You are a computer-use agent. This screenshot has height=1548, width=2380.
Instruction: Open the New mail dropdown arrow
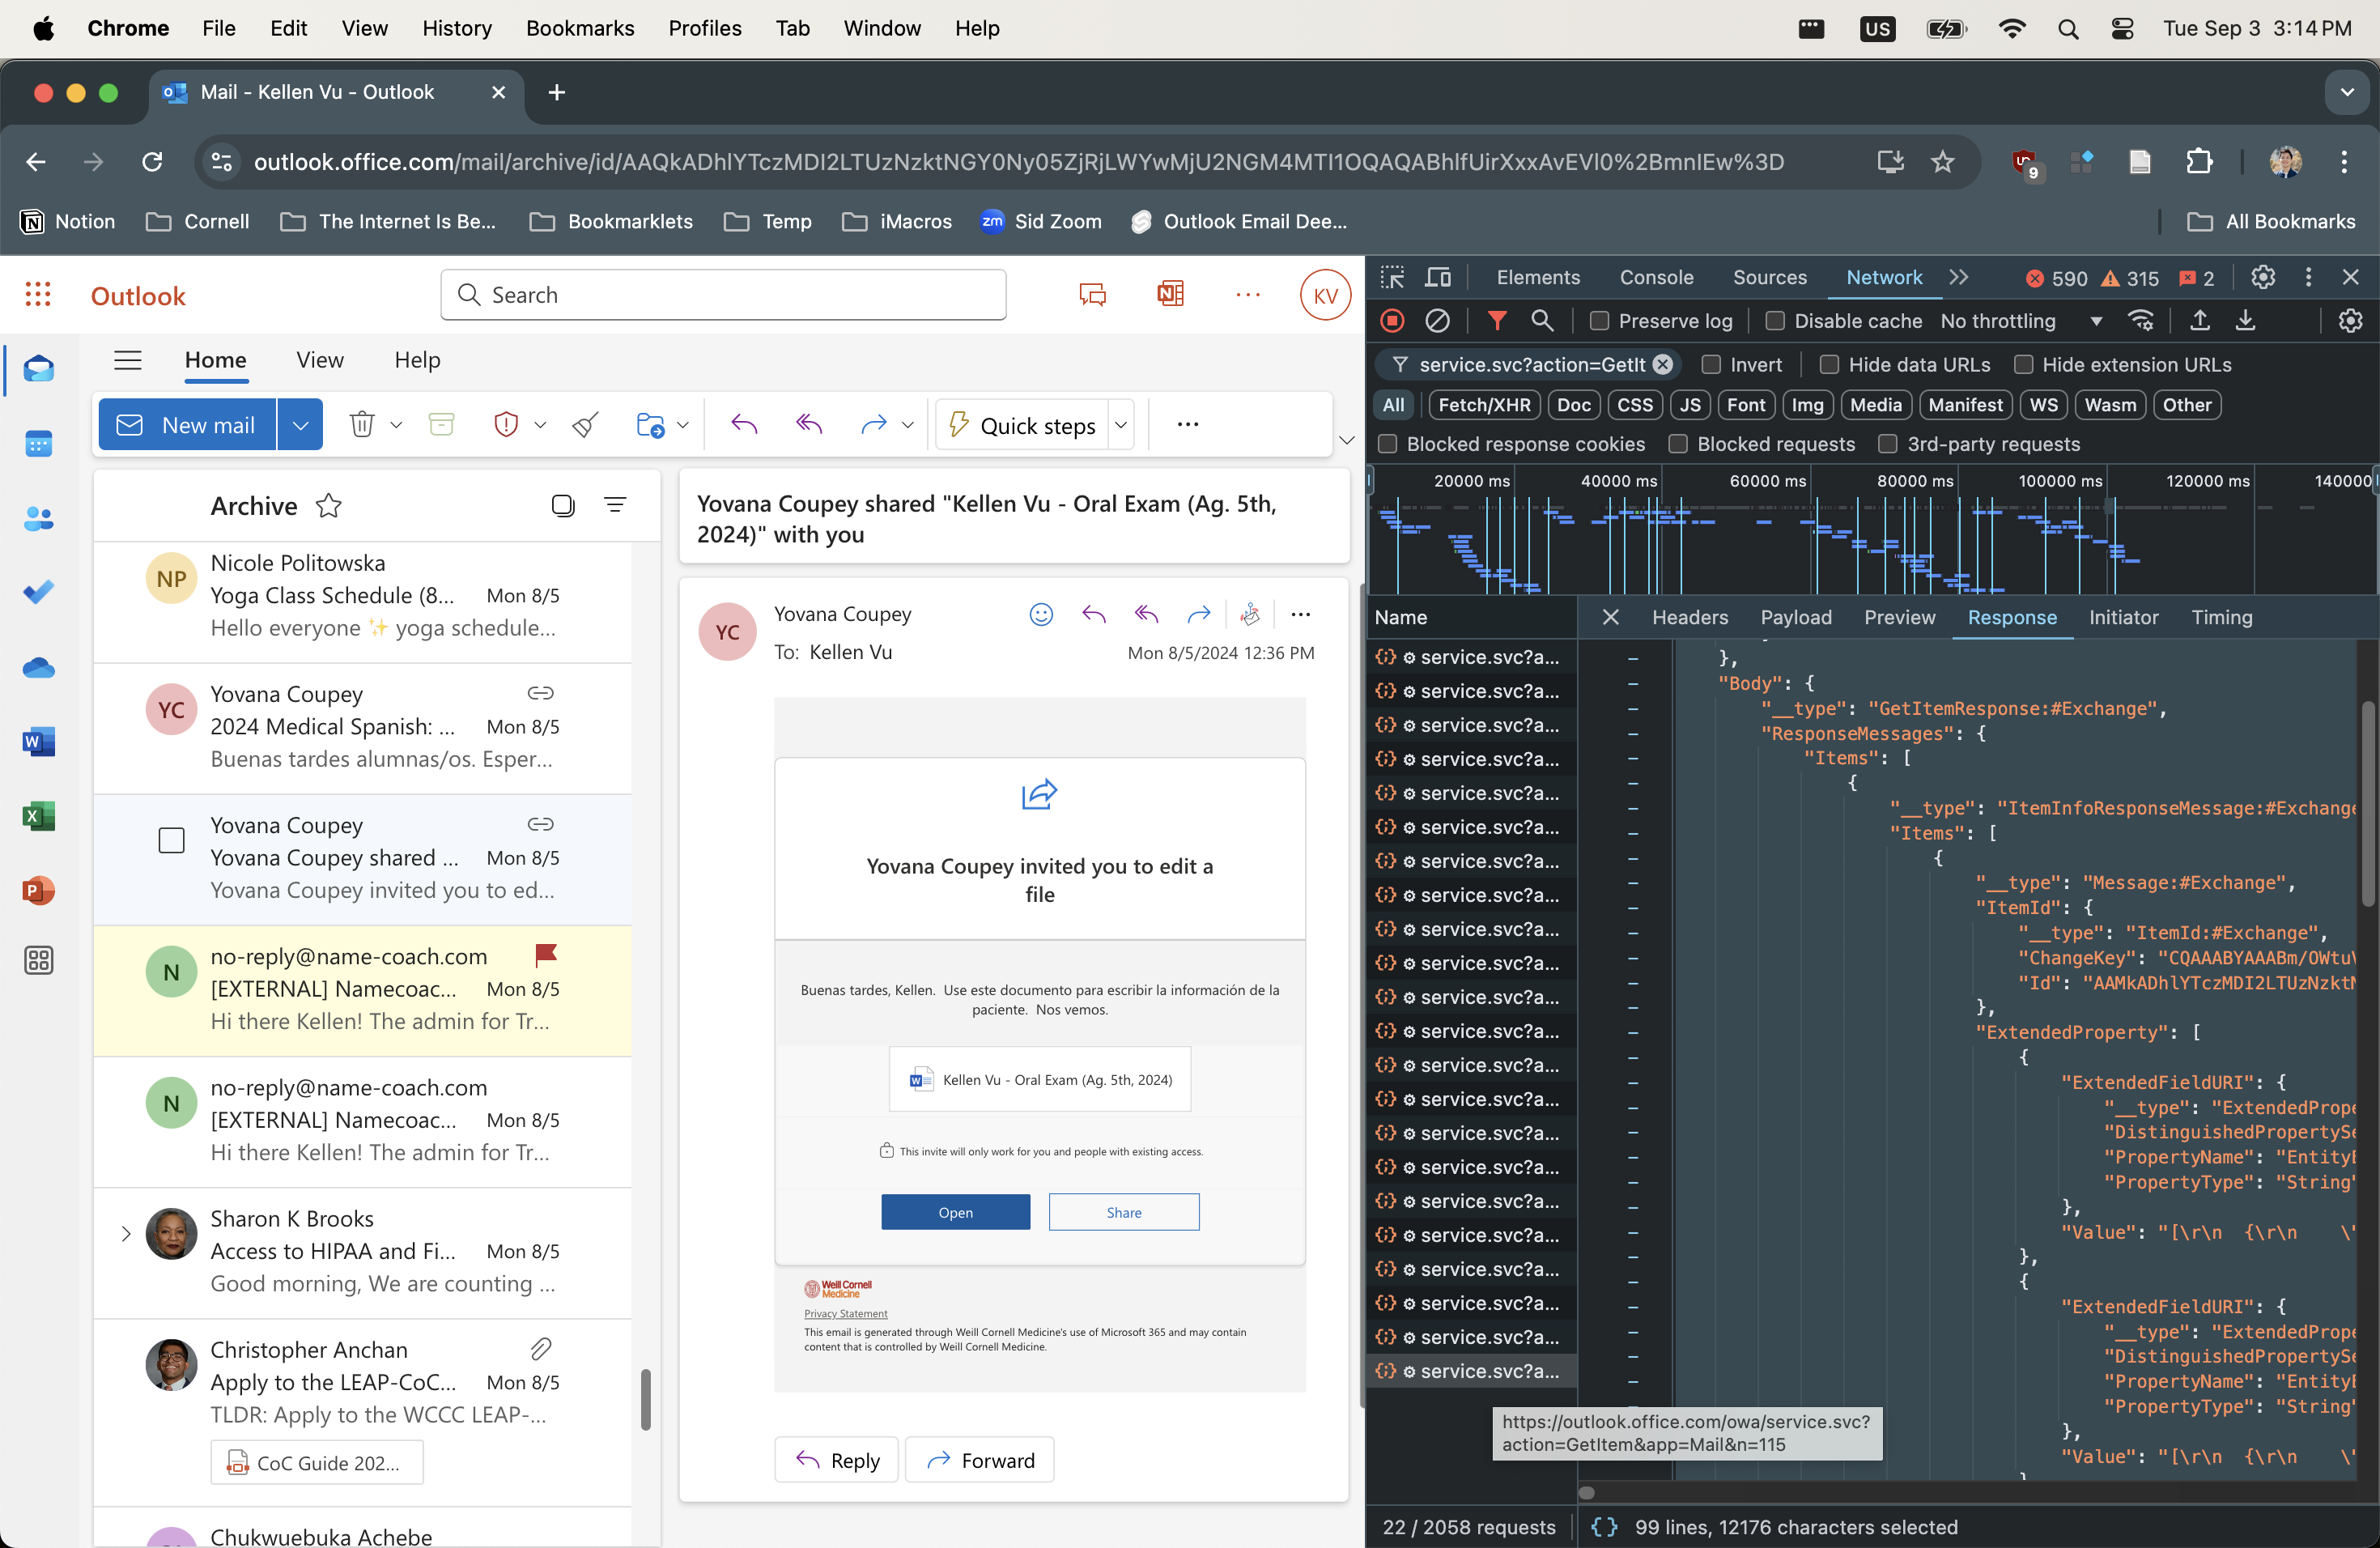pyautogui.click(x=300, y=425)
